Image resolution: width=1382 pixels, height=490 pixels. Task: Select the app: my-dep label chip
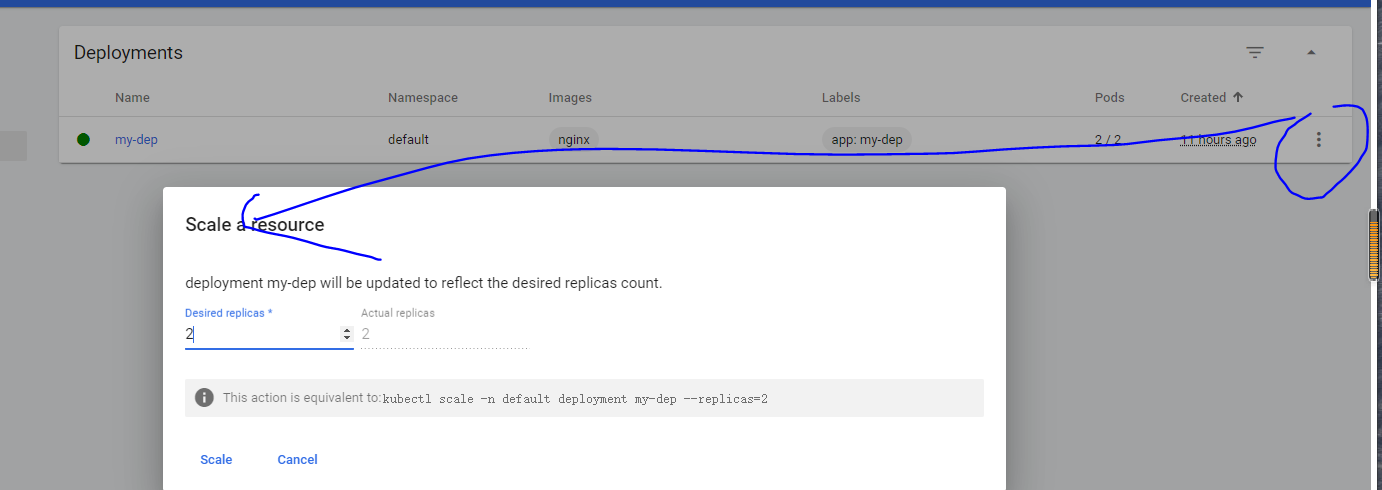[867, 140]
